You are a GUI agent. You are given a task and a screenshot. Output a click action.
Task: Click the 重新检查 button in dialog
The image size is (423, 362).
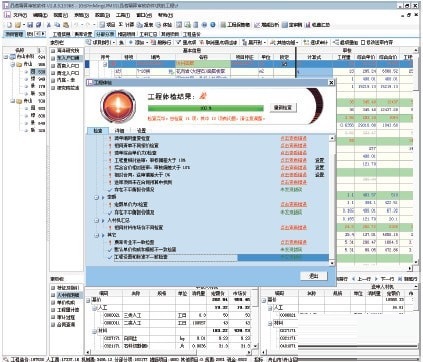pos(283,108)
